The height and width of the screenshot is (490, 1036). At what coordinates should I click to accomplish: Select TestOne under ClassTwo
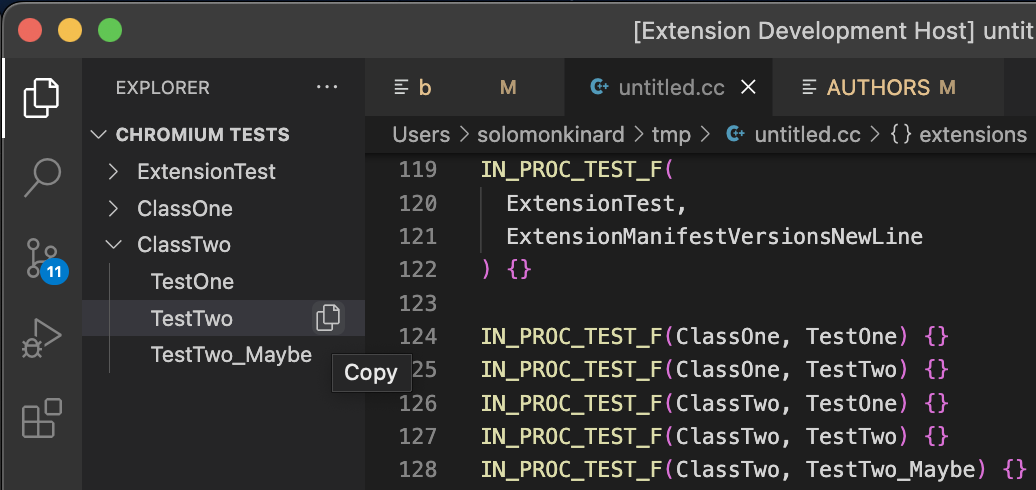pos(192,282)
